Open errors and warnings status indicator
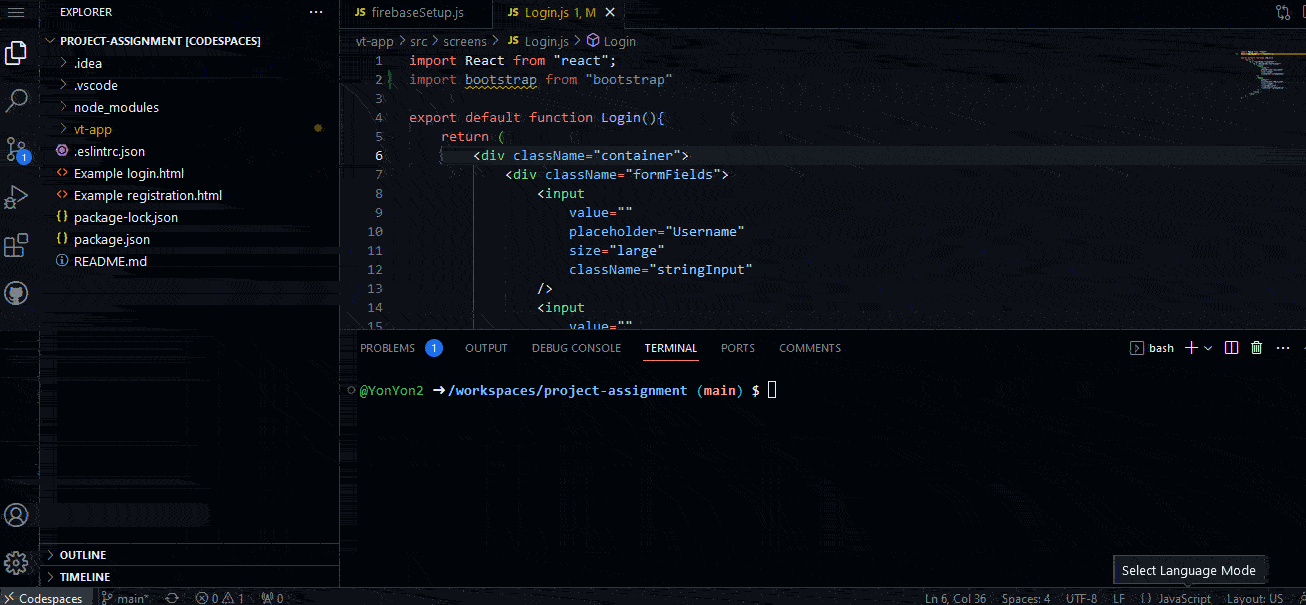The image size is (1306, 605). [x=220, y=598]
